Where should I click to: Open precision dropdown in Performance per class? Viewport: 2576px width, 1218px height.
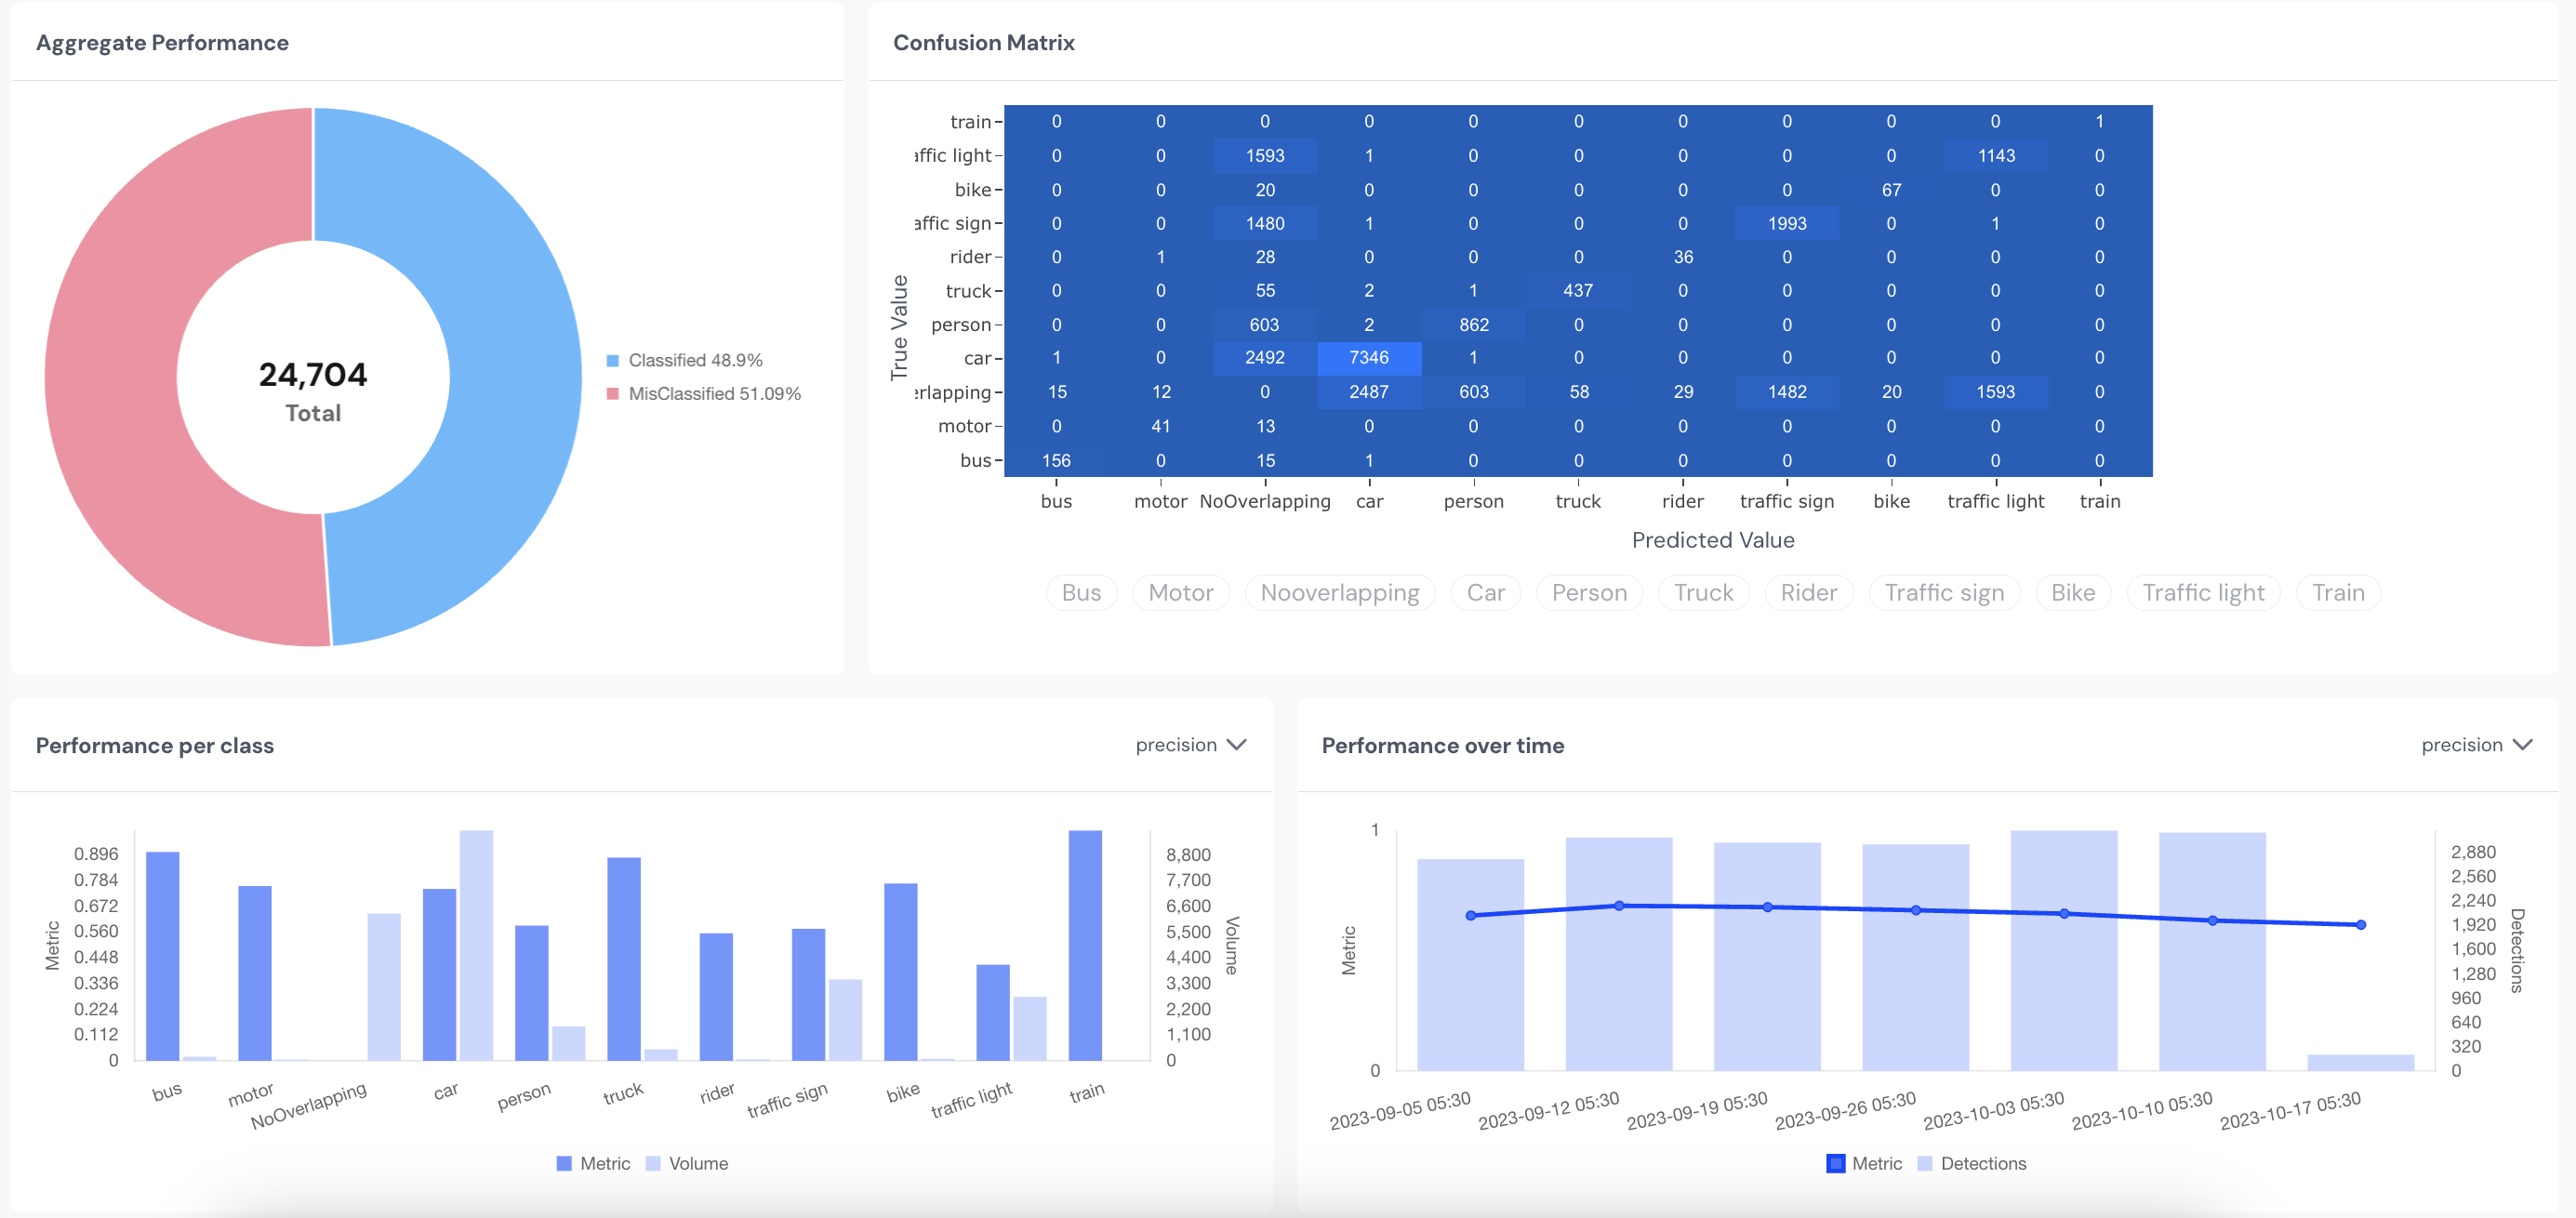point(1176,745)
